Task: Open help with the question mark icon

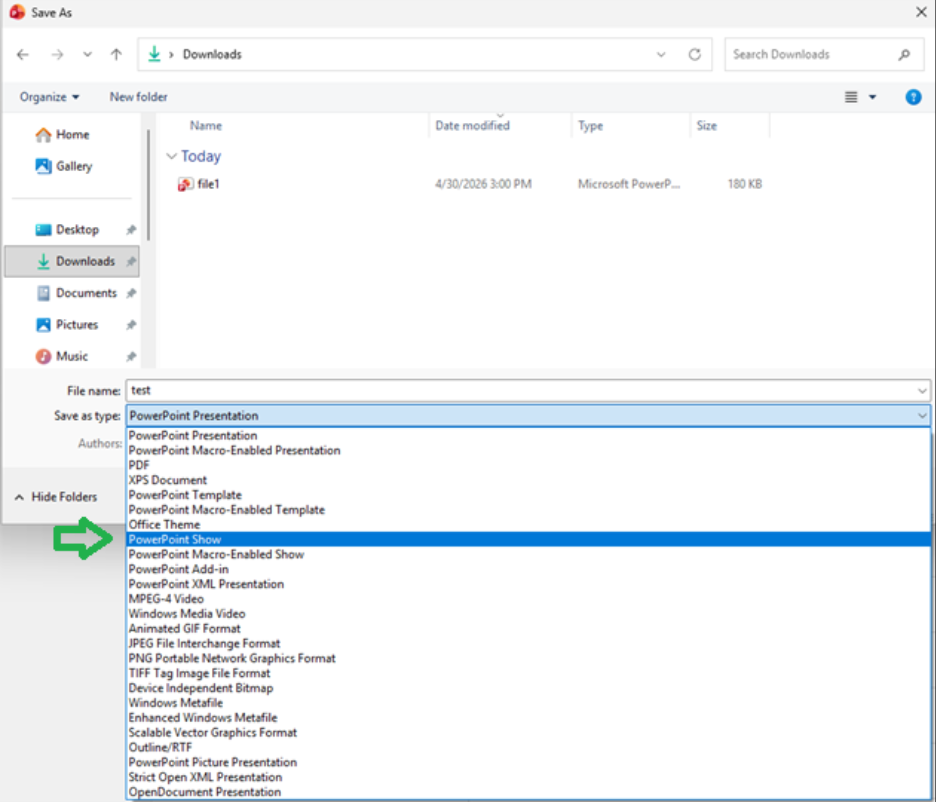Action: click(913, 97)
